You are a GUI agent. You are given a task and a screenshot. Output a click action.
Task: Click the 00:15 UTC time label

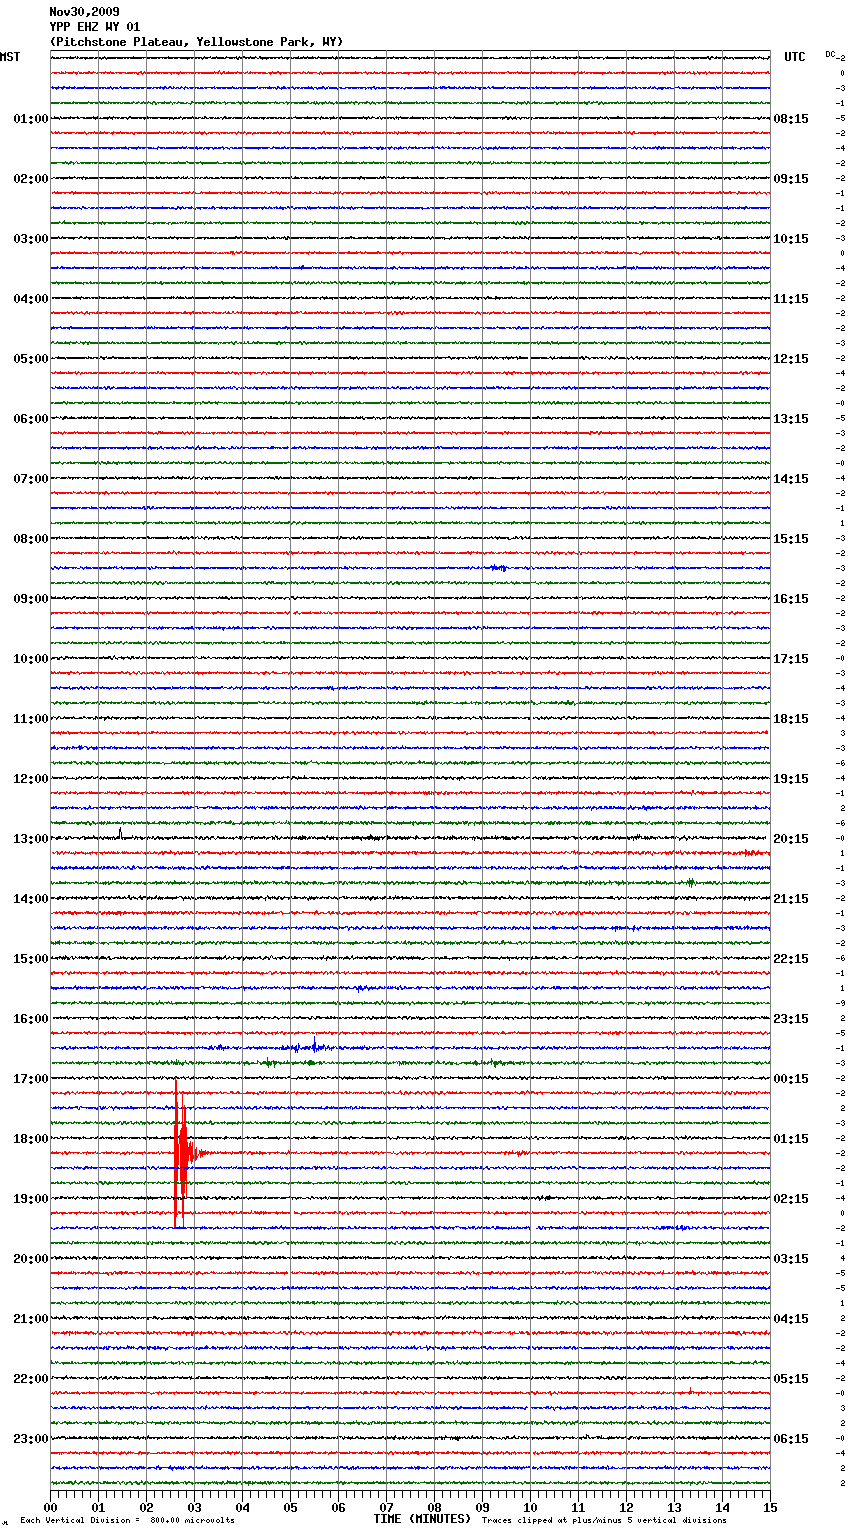(x=791, y=1079)
